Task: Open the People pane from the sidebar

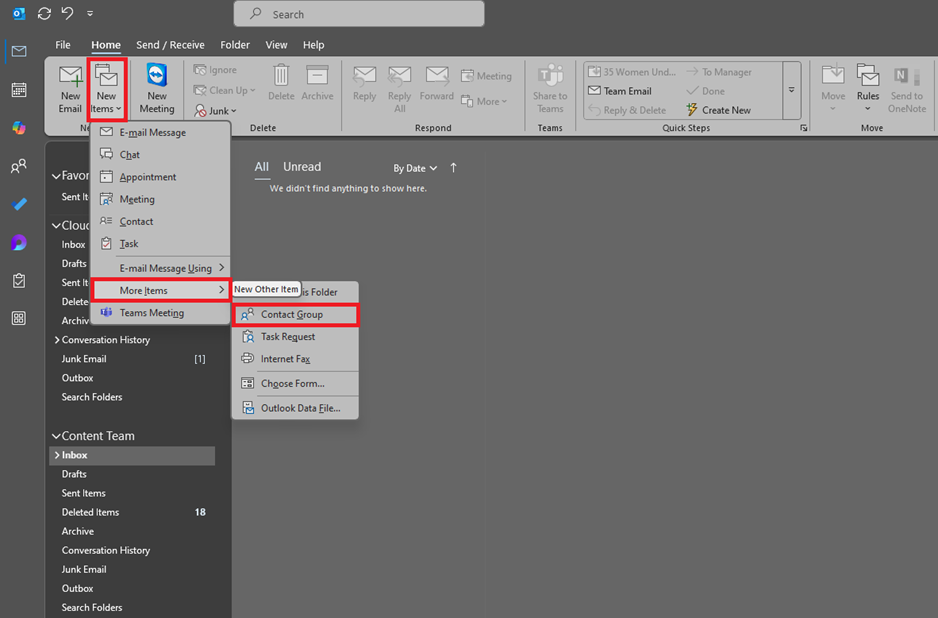Action: pos(18,167)
